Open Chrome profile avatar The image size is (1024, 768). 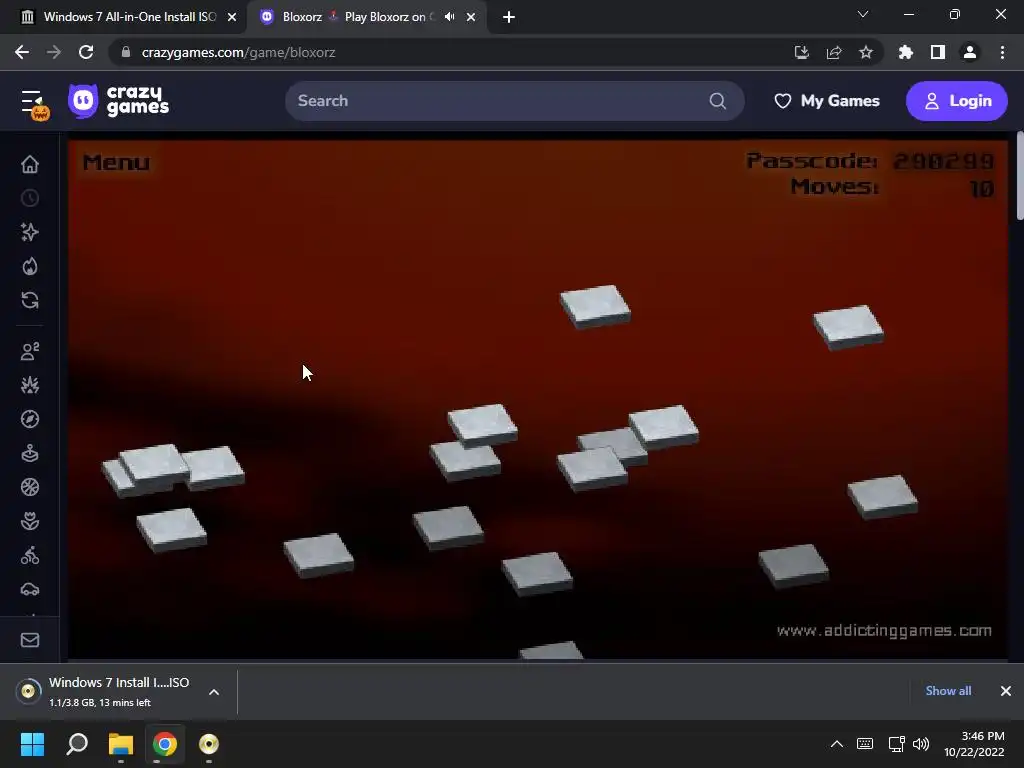tap(970, 52)
